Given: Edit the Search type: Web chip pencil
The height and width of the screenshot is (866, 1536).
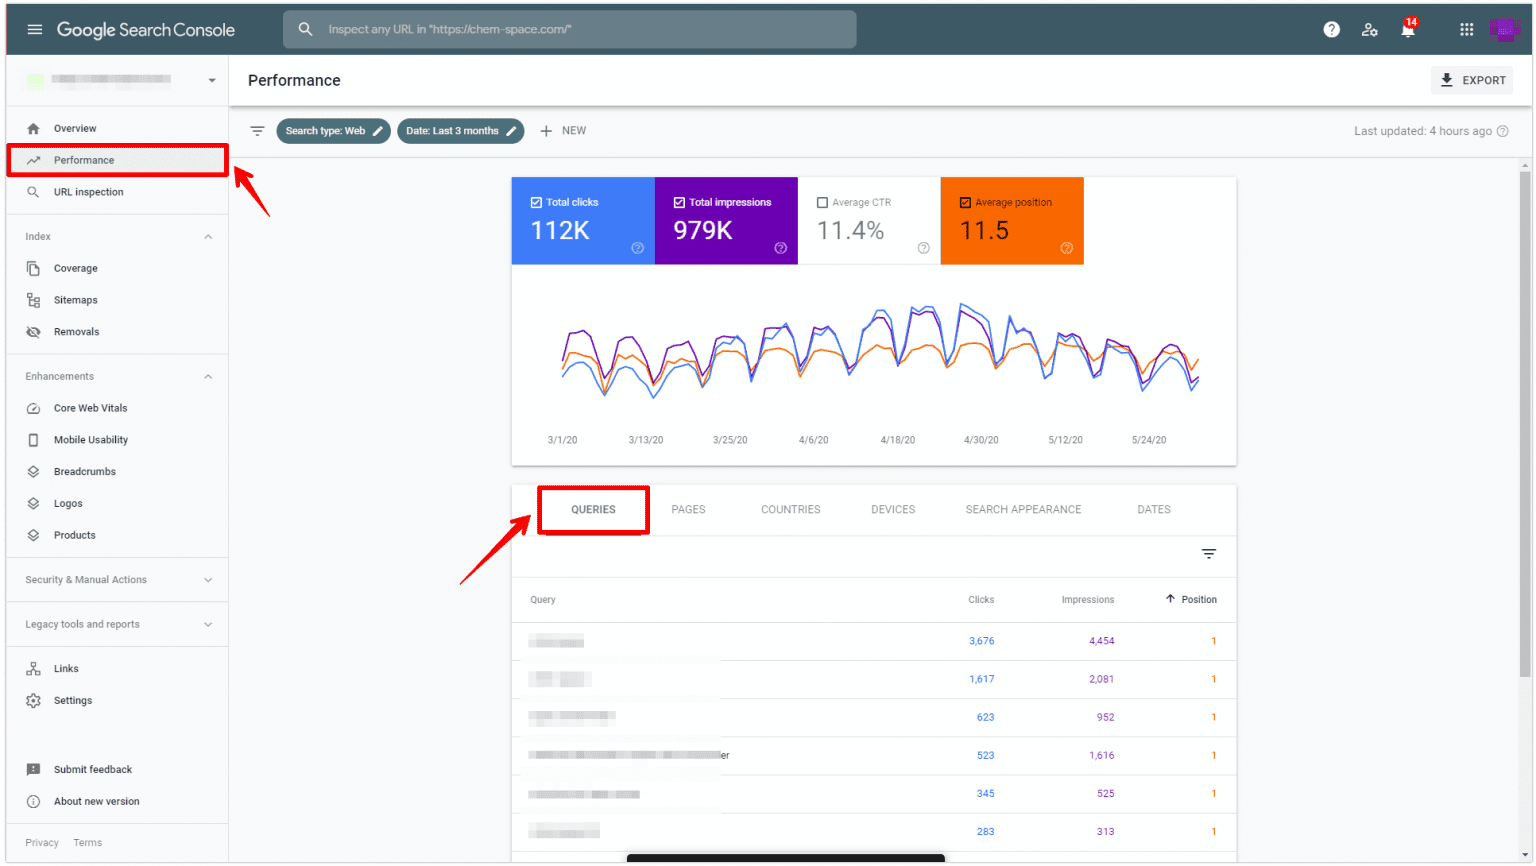Looking at the screenshot, I should [378, 131].
